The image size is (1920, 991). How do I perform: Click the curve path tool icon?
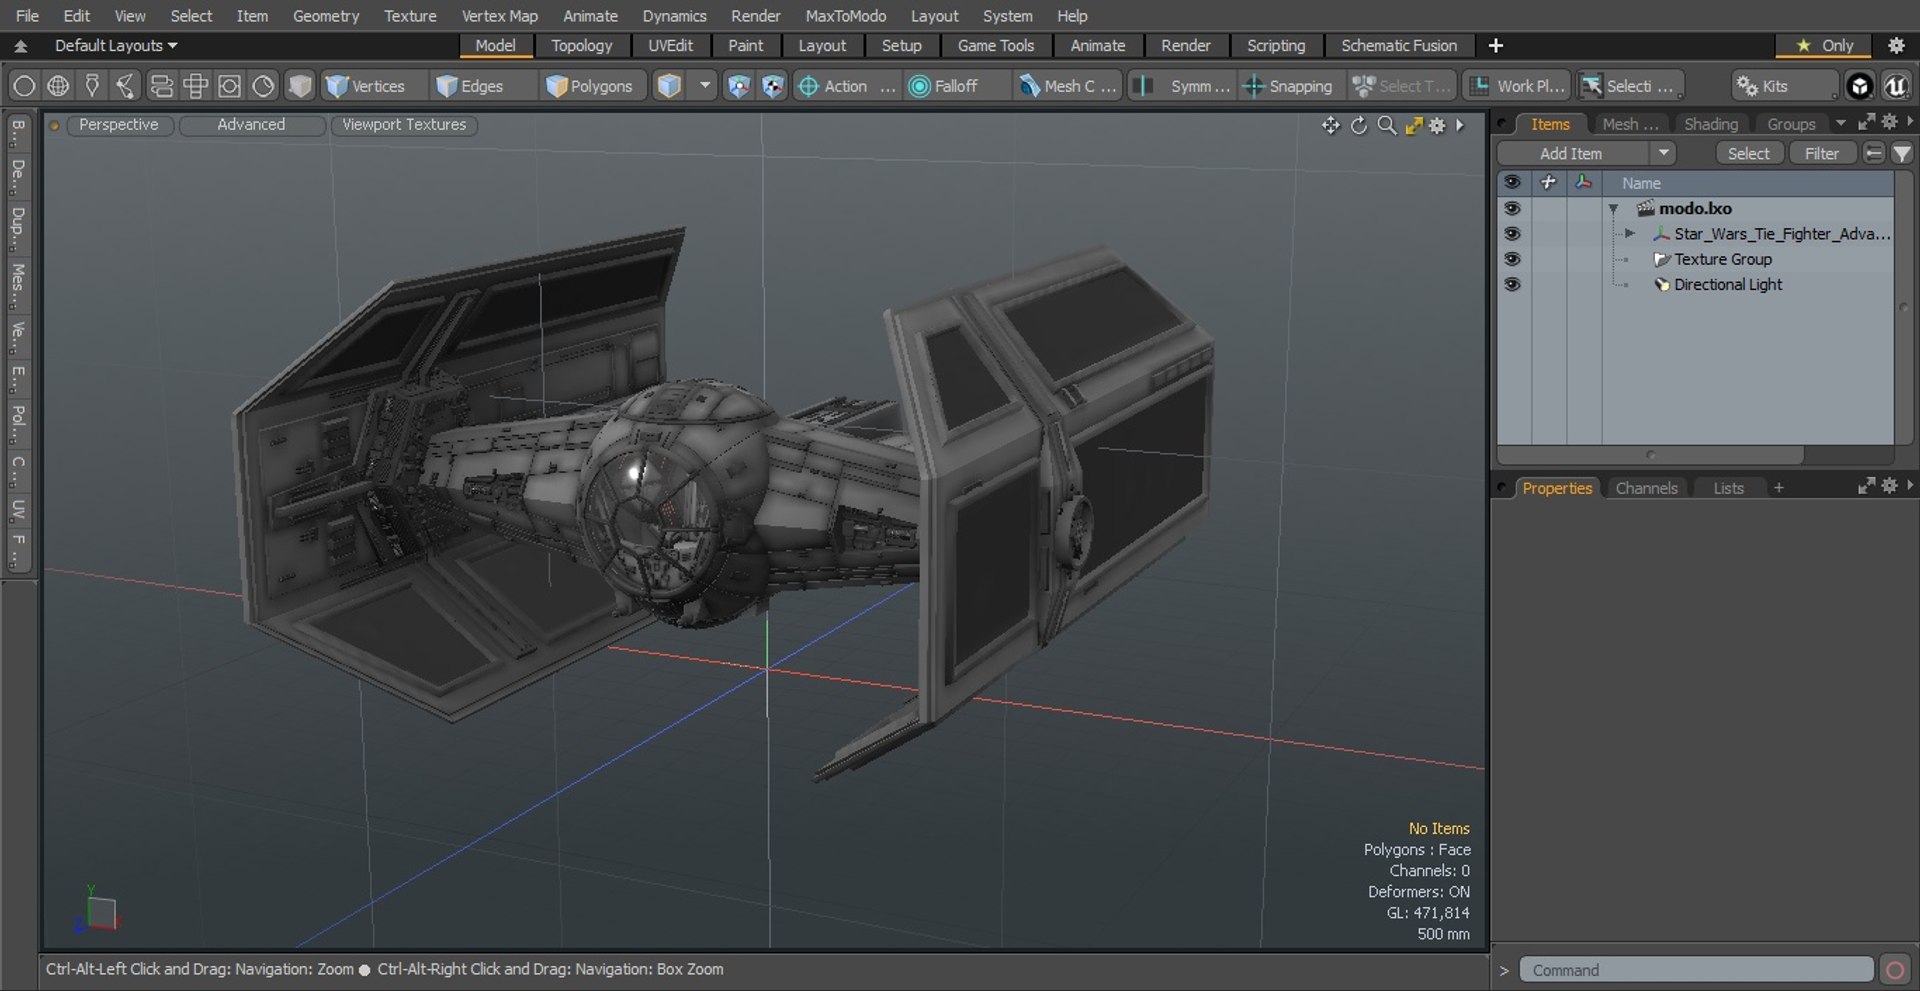(x=126, y=86)
